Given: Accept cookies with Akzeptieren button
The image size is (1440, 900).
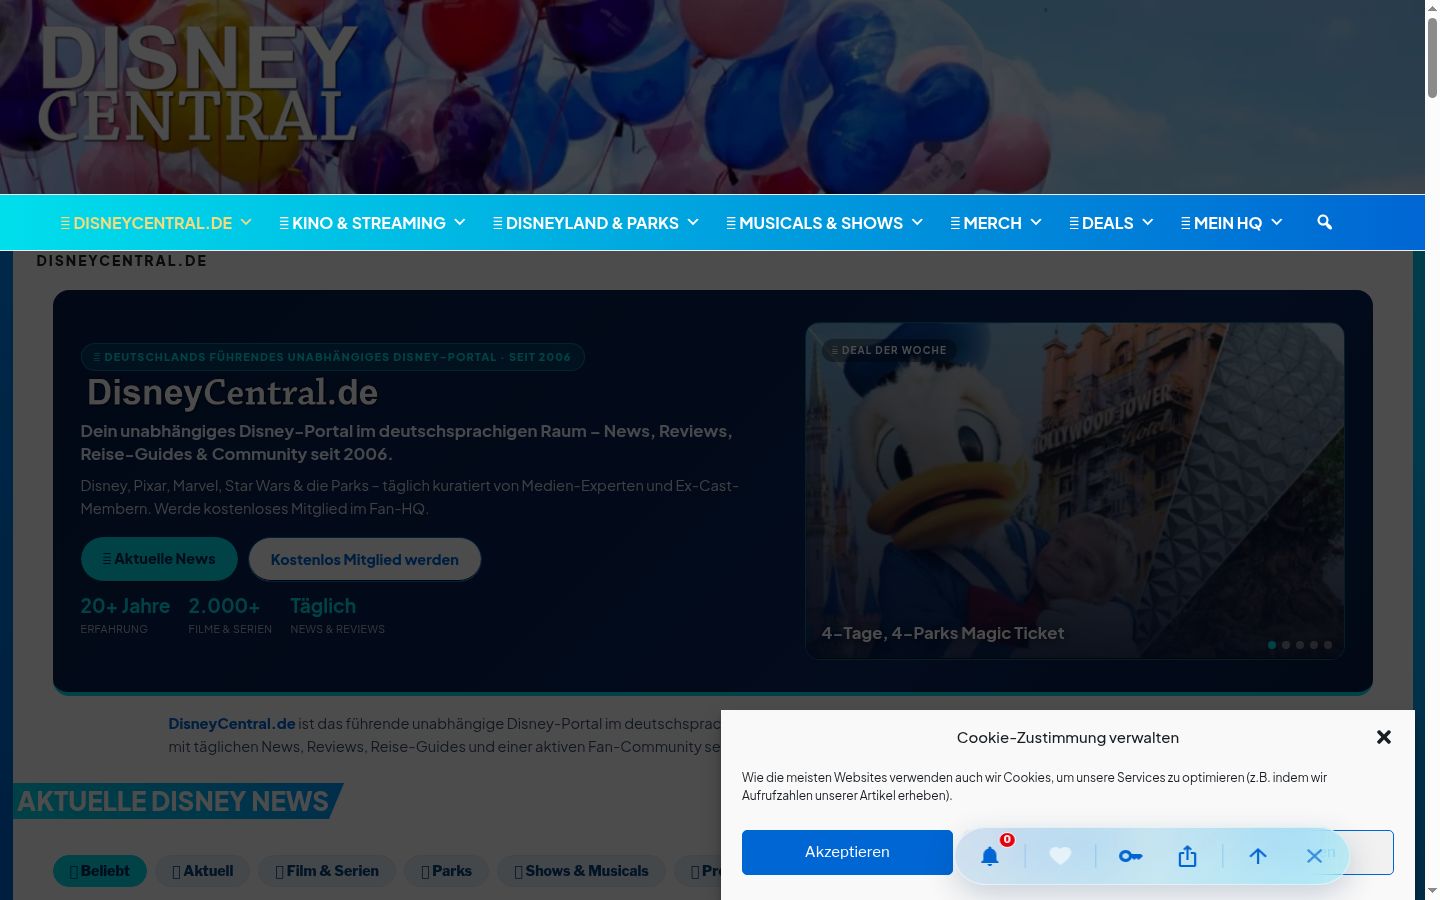Looking at the screenshot, I should [x=847, y=852].
